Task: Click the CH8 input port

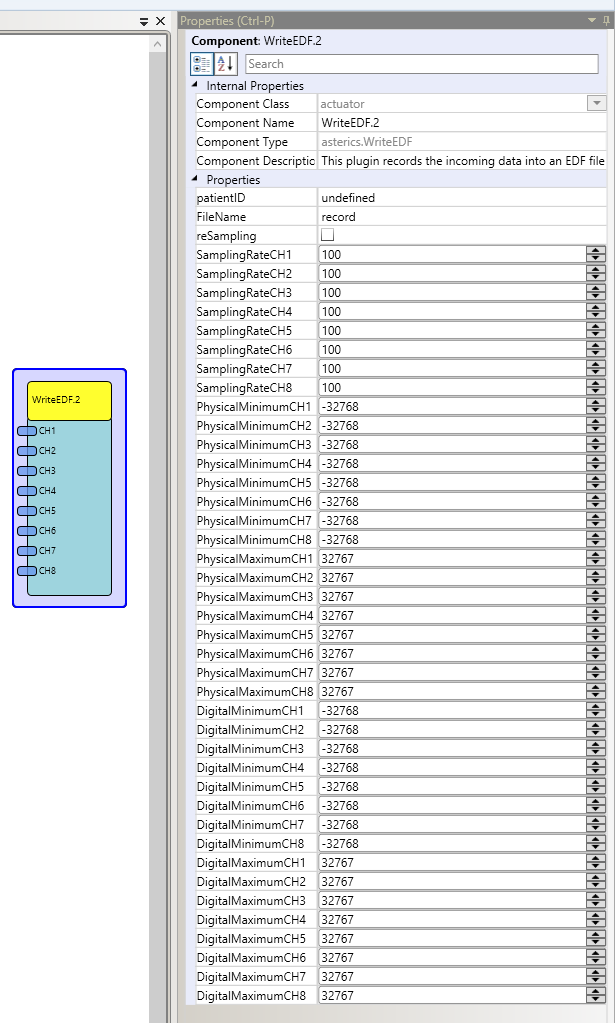Action: point(27,571)
